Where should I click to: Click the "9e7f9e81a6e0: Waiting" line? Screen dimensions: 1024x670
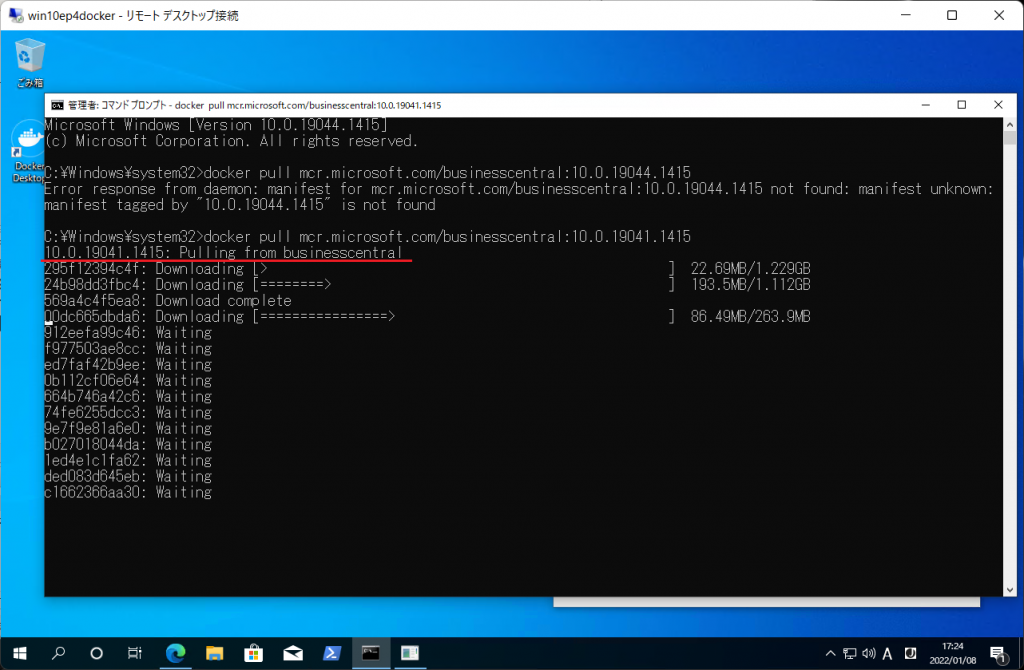coord(128,429)
